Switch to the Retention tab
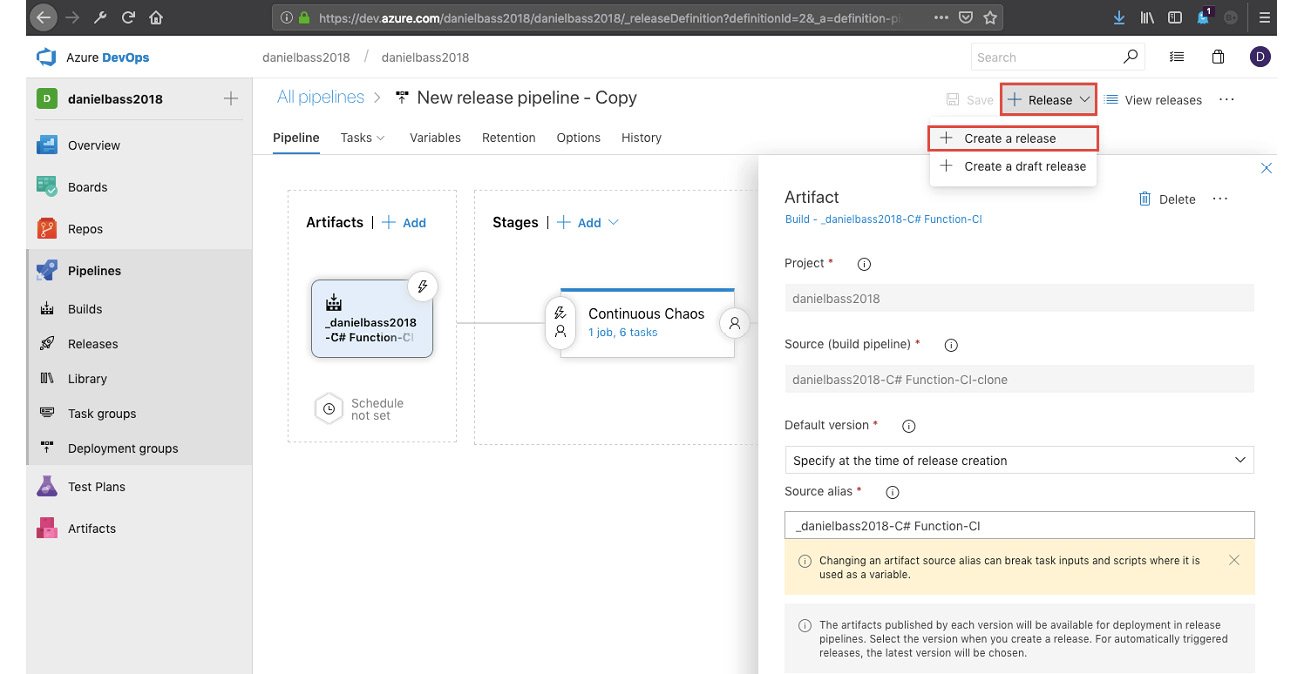1303x674 pixels. (509, 138)
